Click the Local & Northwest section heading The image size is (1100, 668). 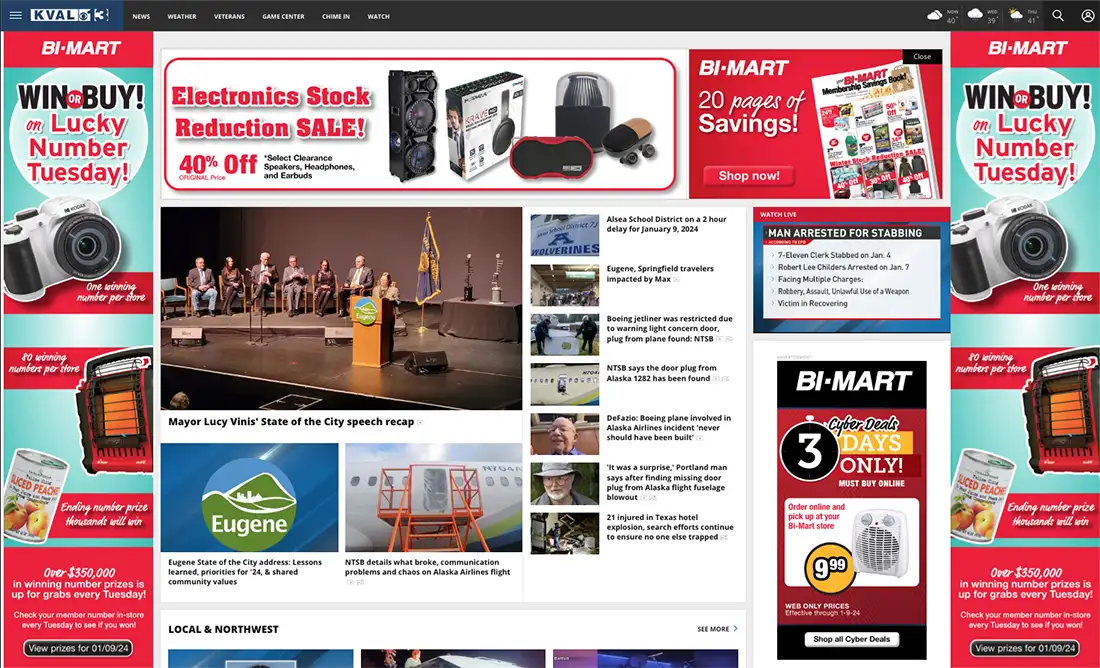223,629
